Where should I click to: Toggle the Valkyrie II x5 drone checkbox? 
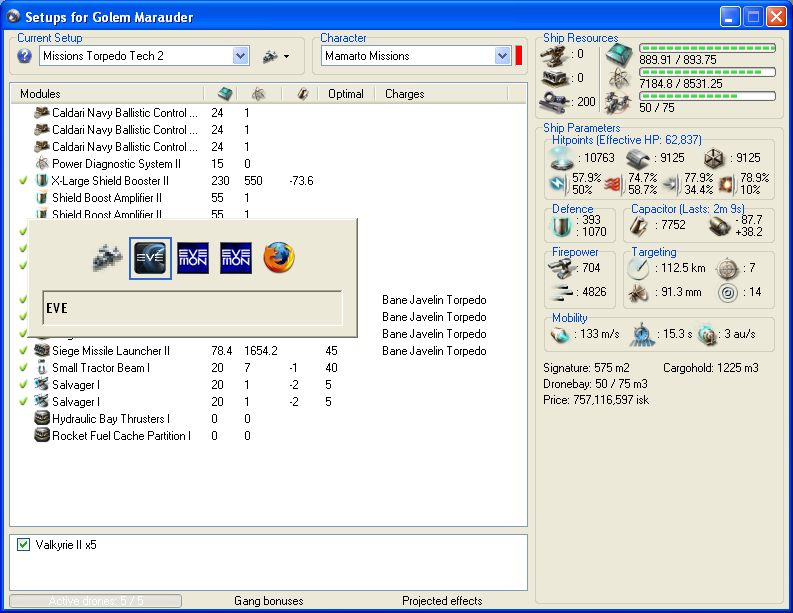23,545
